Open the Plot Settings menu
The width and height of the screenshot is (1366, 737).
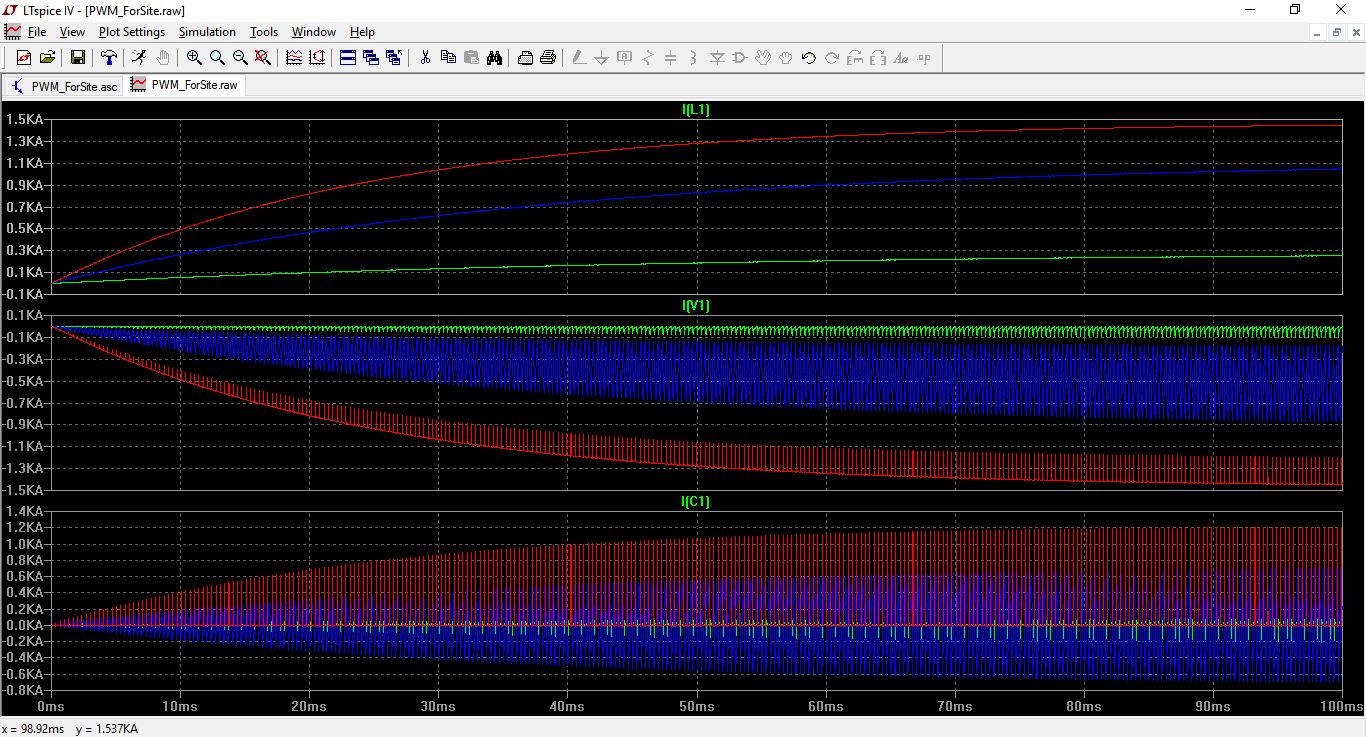point(131,32)
